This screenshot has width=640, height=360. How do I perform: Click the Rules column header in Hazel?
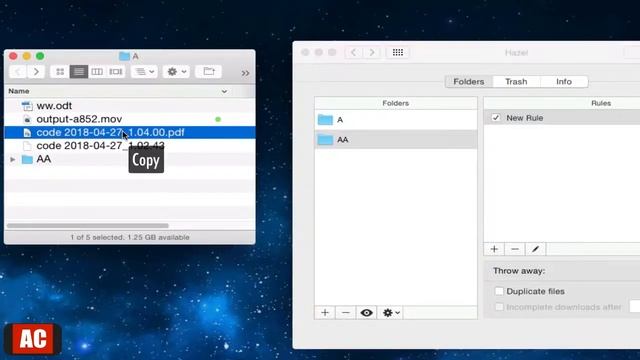(x=601, y=103)
